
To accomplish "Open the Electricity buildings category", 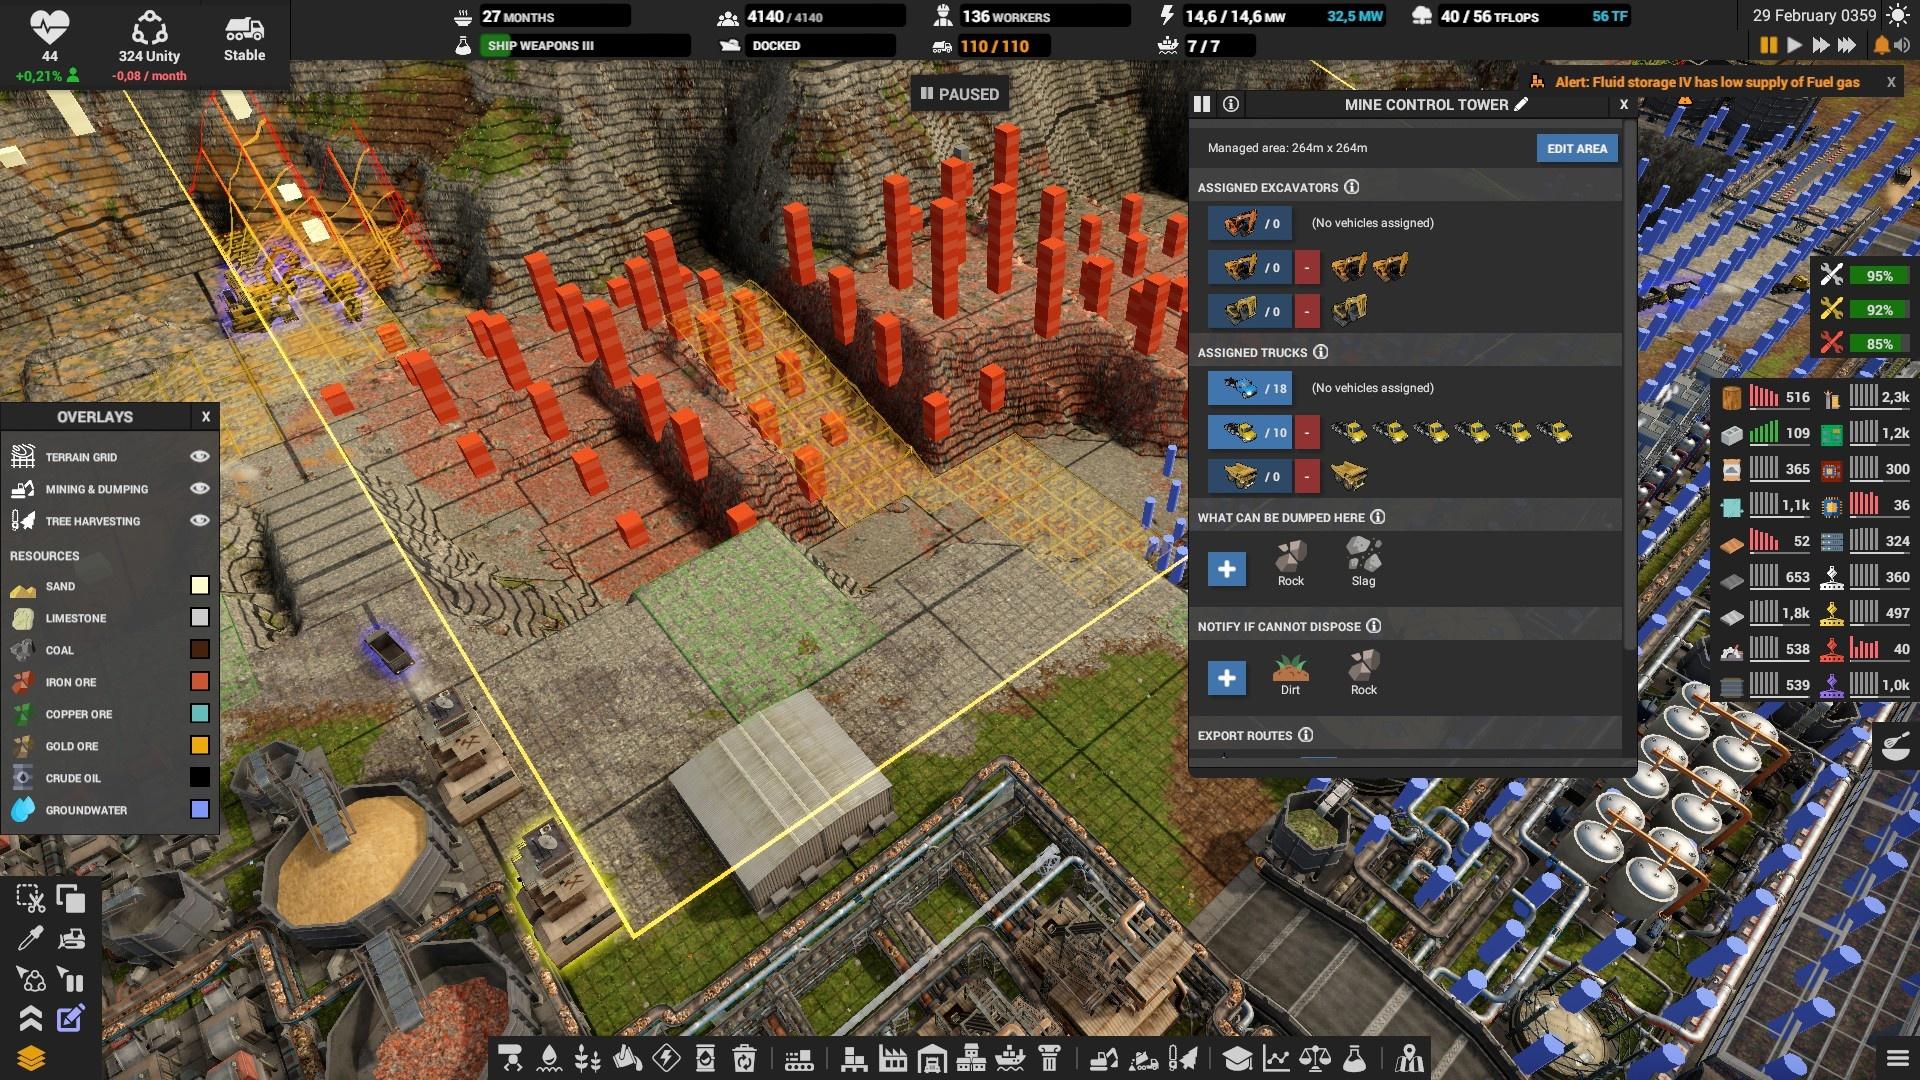I will (666, 1057).
